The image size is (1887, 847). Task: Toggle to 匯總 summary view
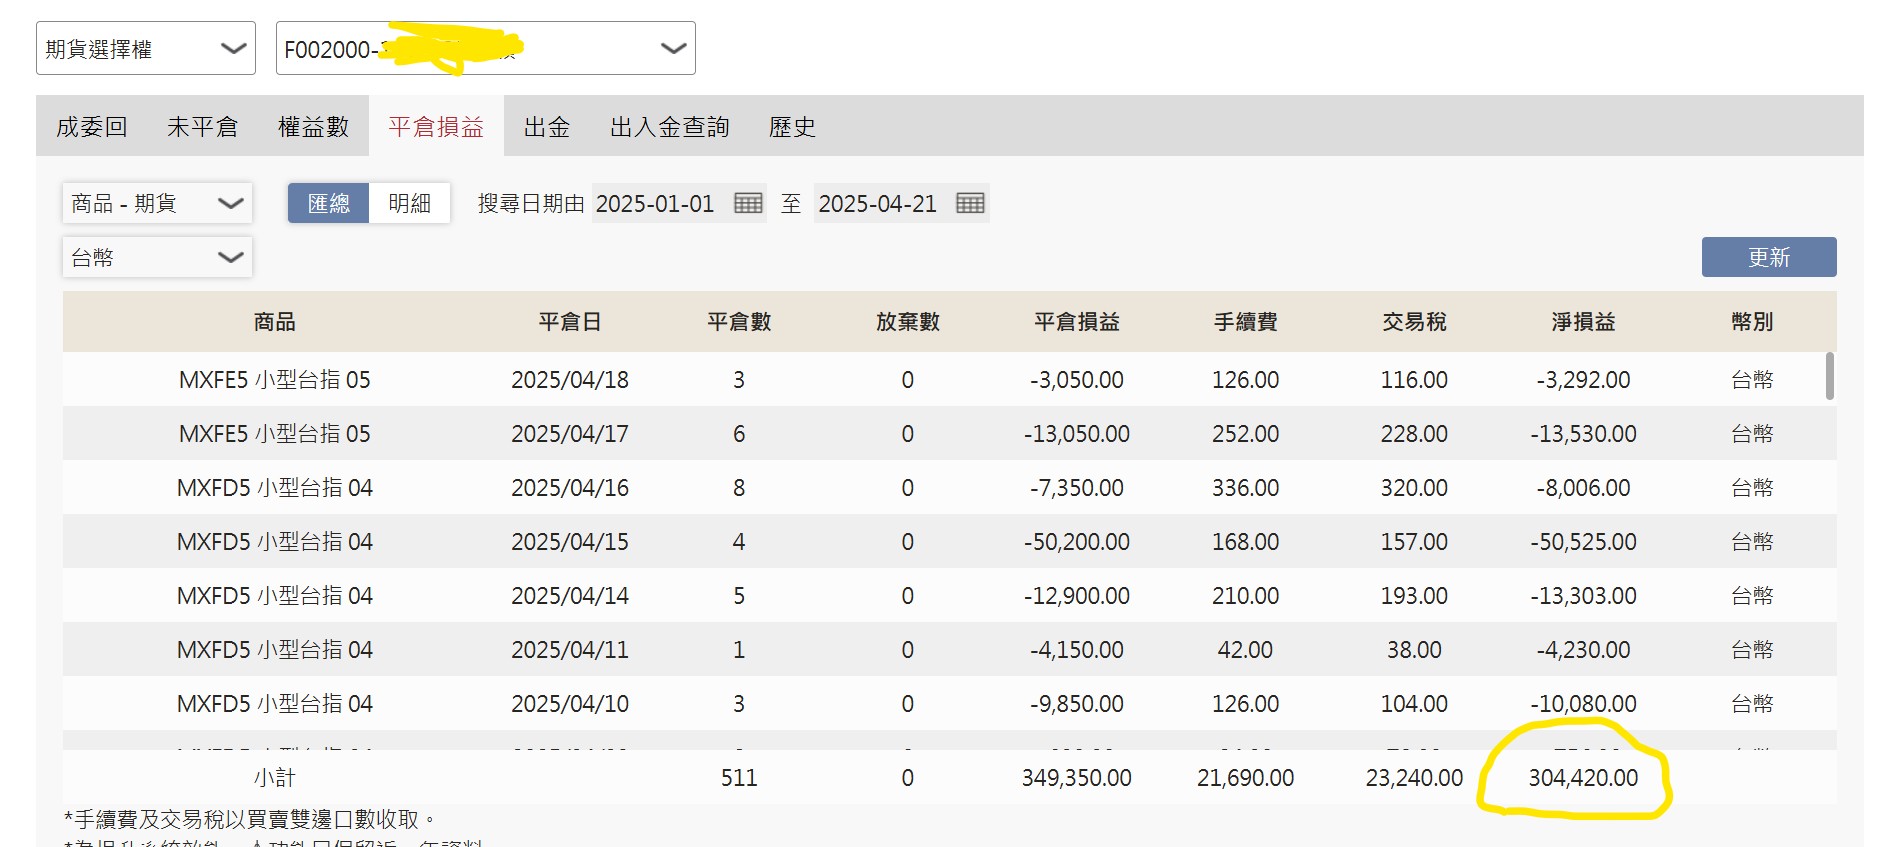pos(329,203)
